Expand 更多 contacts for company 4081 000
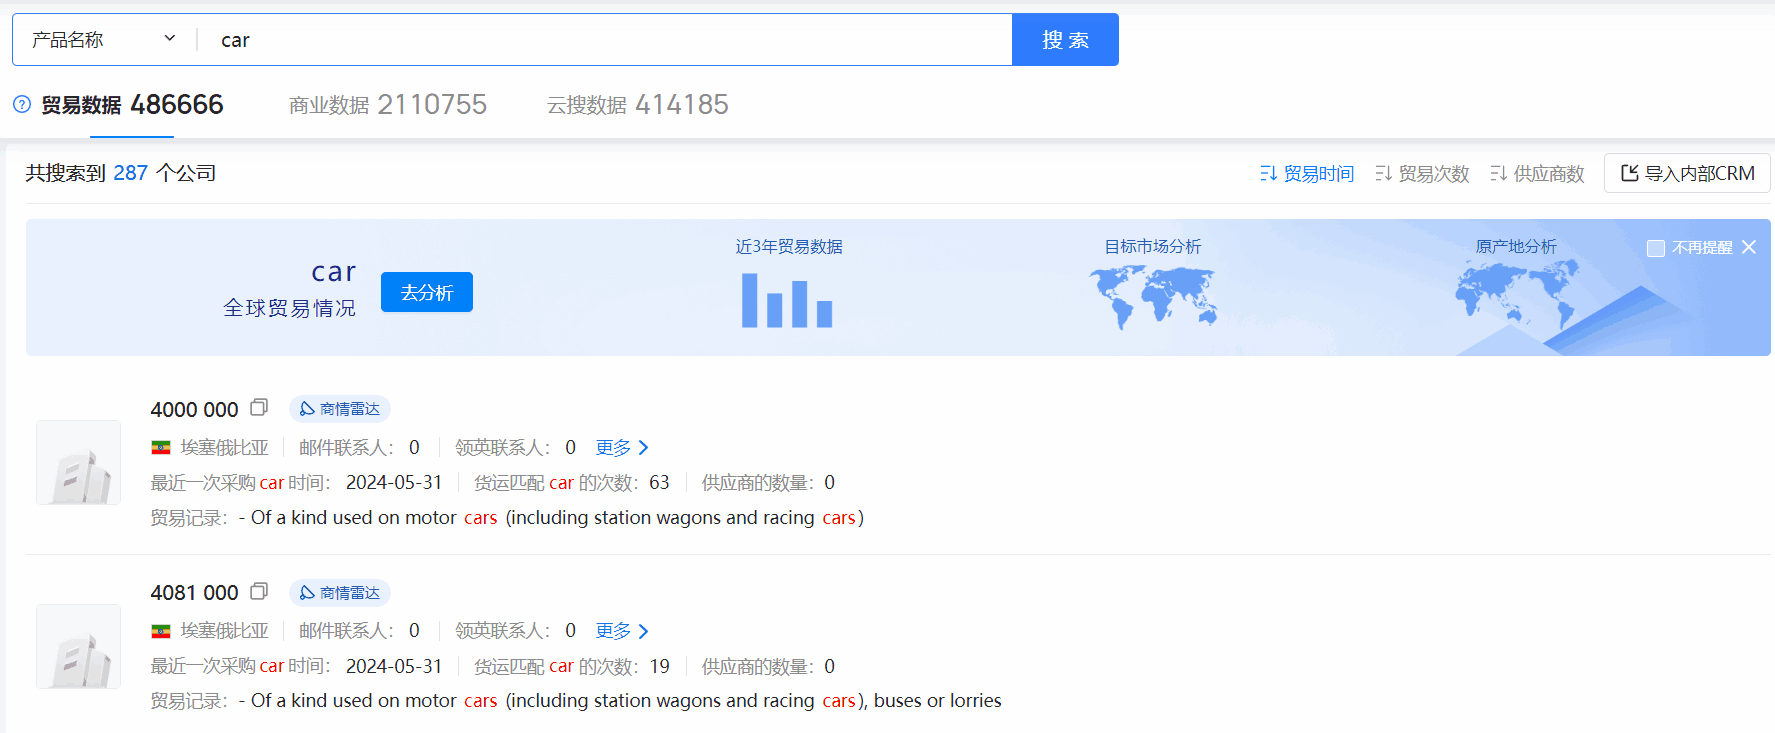 click(x=622, y=631)
